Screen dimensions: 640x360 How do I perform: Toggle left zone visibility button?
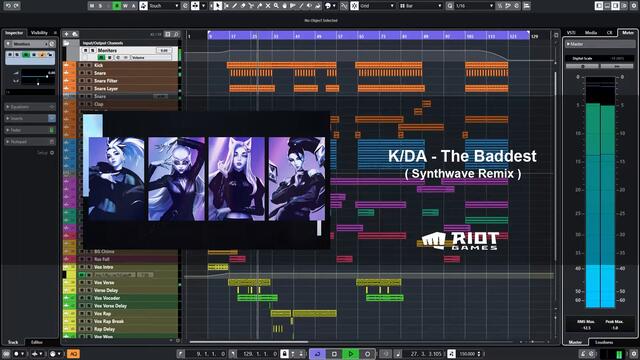point(599,6)
